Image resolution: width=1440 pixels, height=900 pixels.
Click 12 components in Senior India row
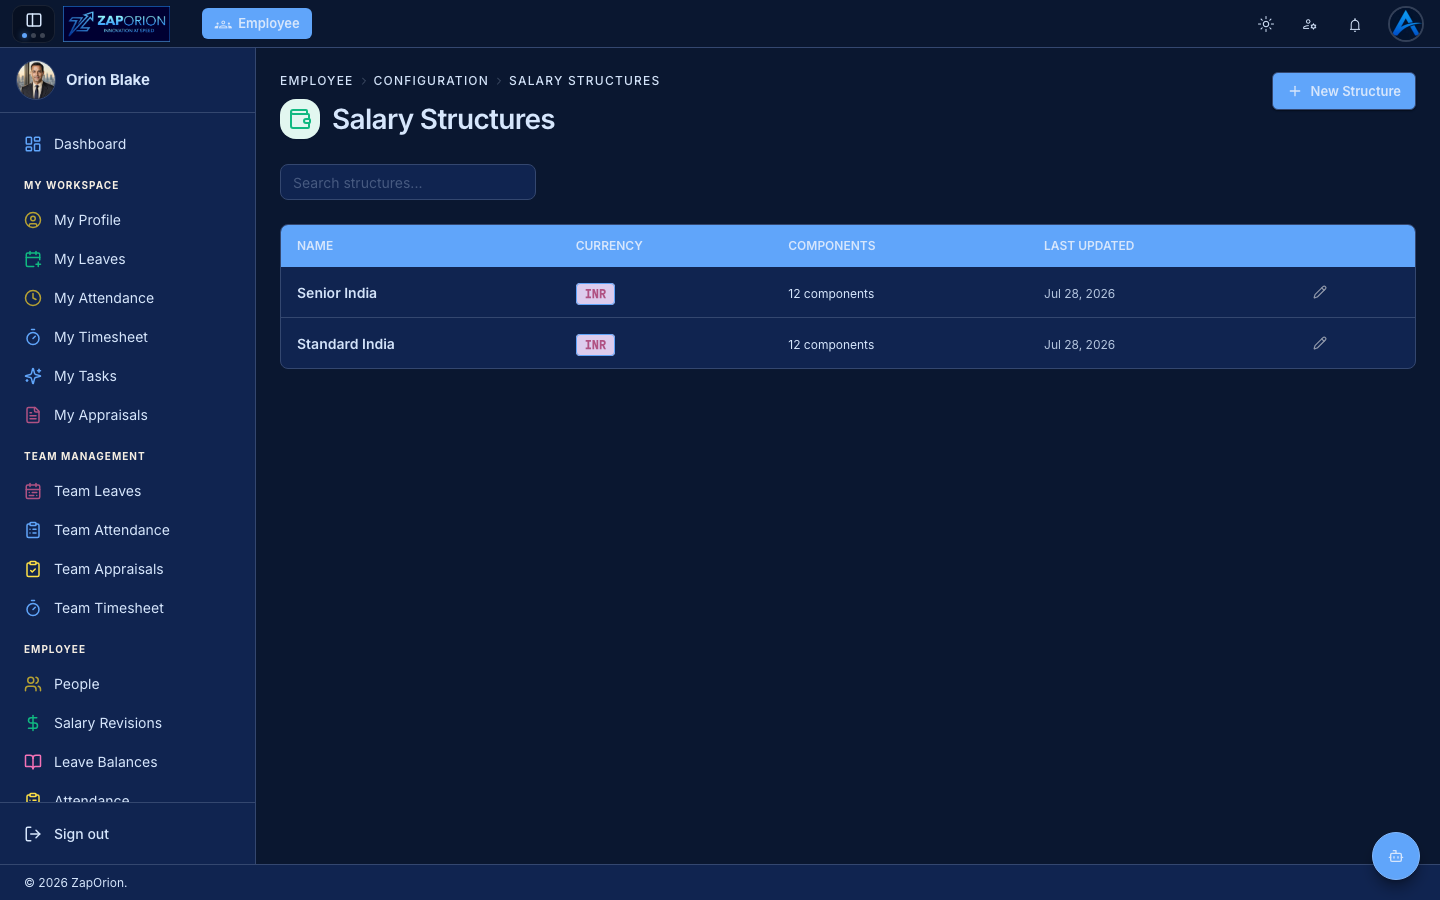pos(831,294)
